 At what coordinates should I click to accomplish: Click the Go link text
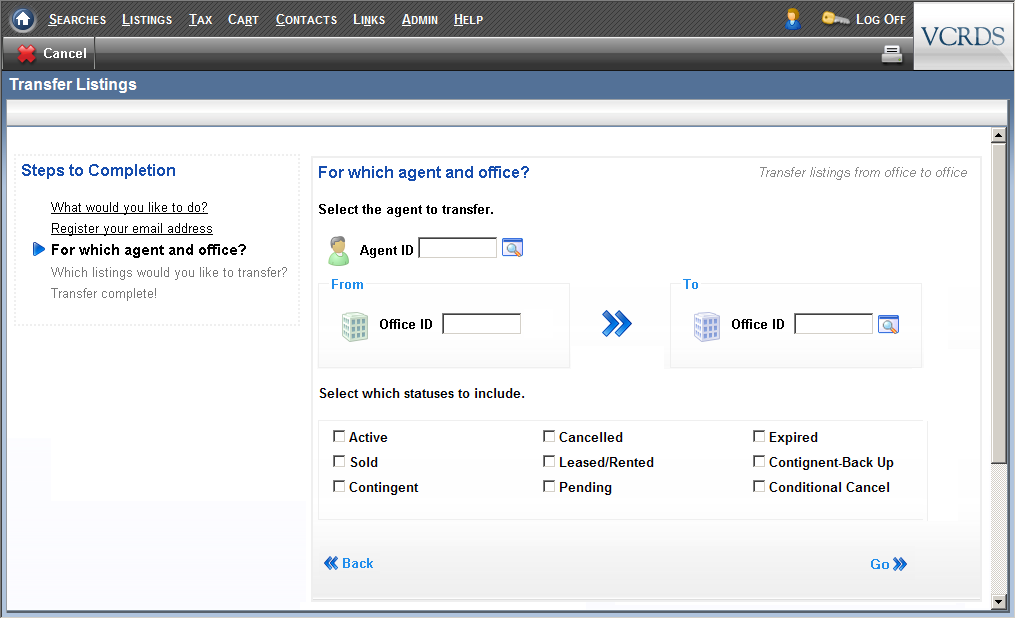(x=879, y=565)
